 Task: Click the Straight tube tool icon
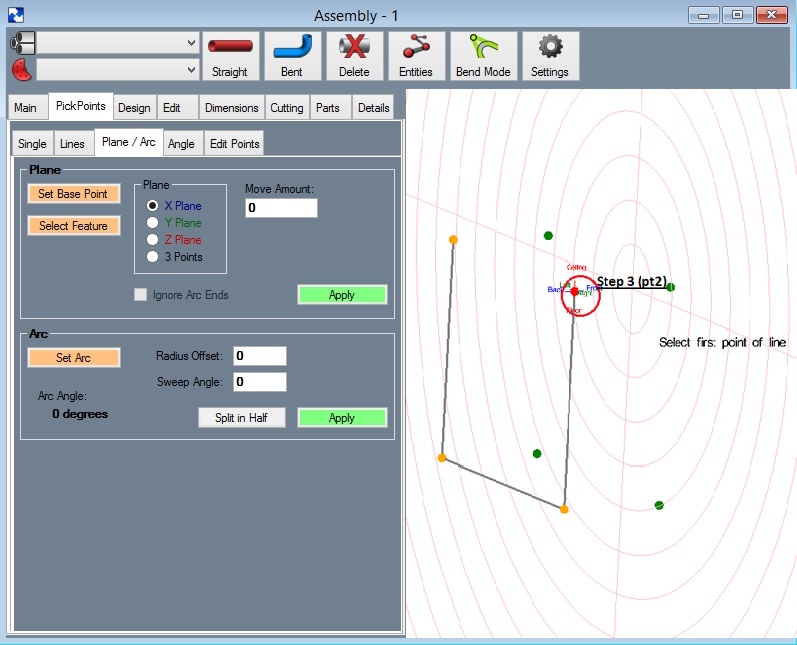click(230, 56)
